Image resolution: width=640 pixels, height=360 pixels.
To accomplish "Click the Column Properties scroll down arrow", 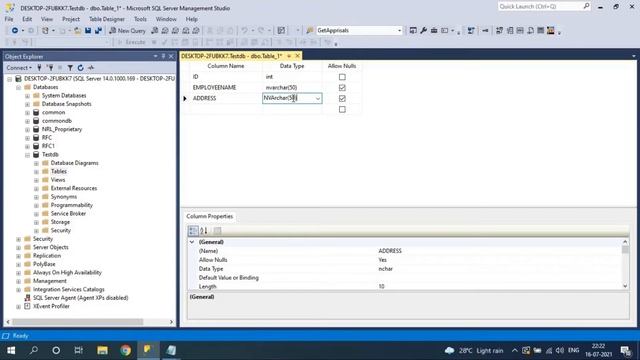I will tap(625, 287).
